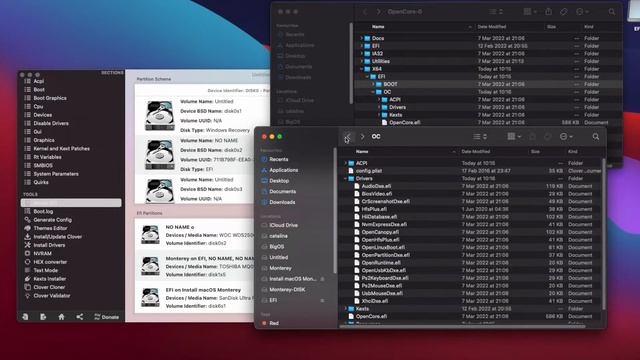640x360 pixels.
Task: Open the Kexts Installer tool
Action: coord(49,279)
